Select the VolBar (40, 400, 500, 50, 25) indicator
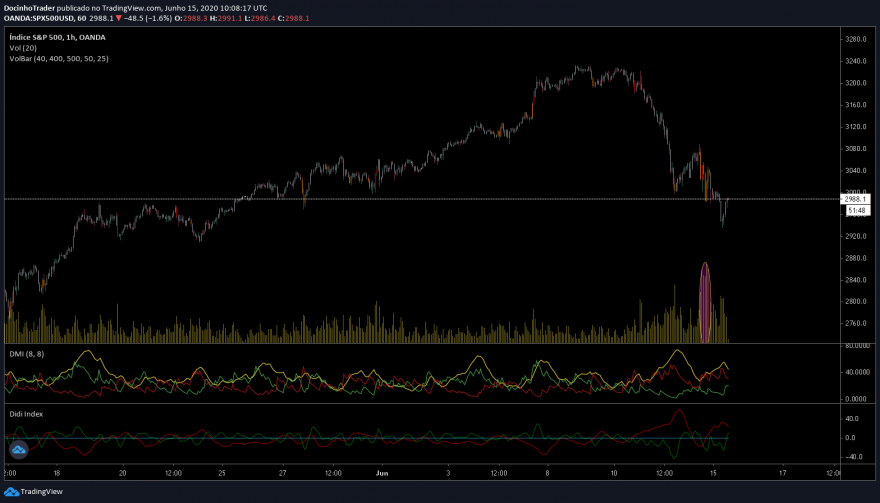This screenshot has width=880, height=503. coord(59,59)
